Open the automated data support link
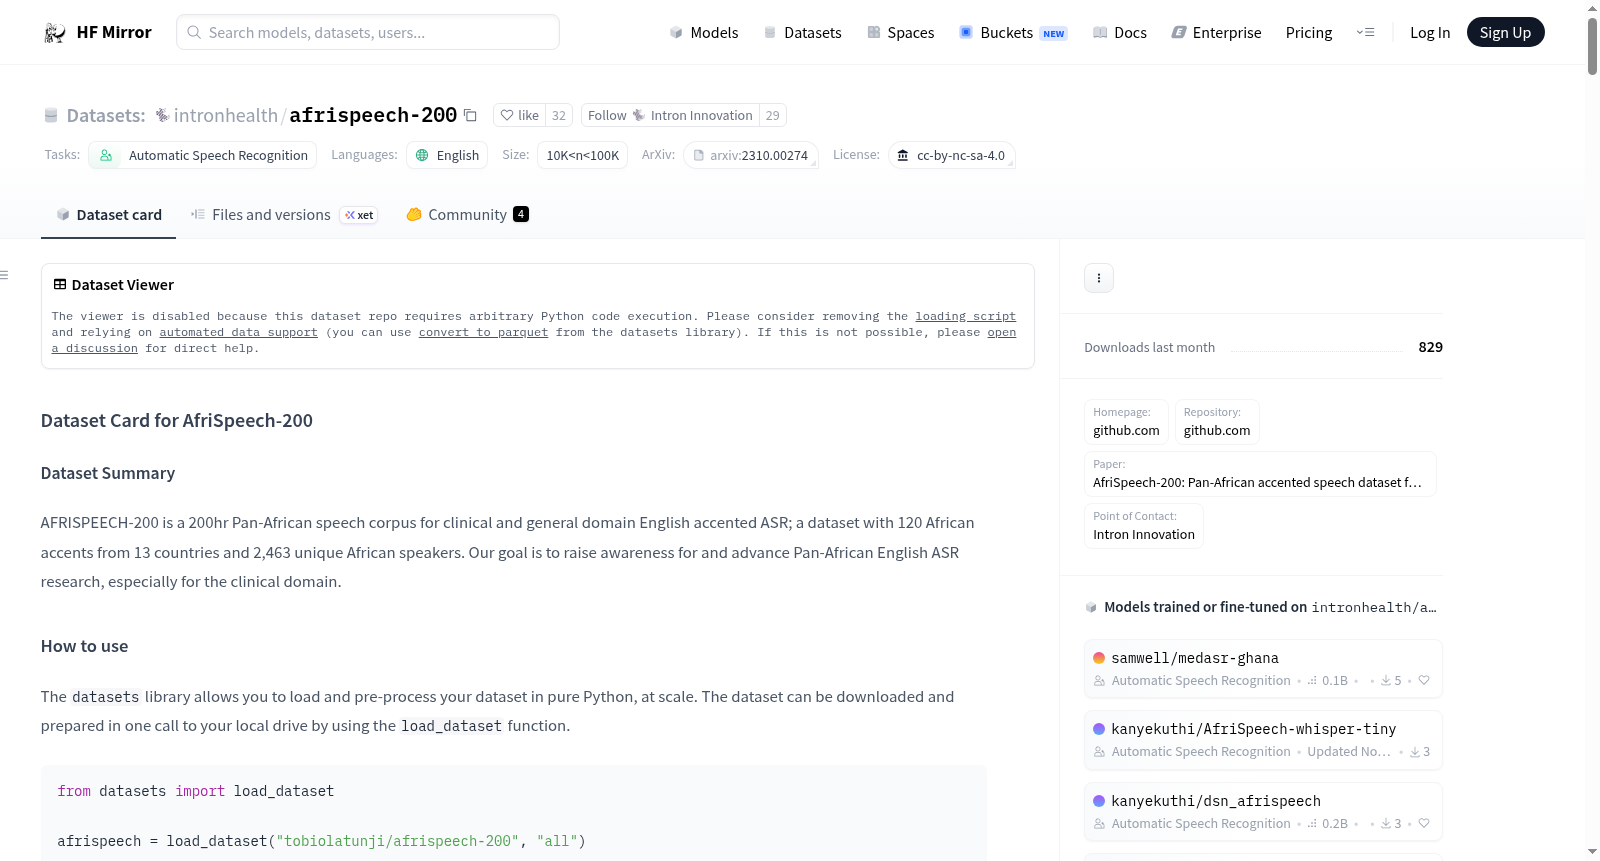The height and width of the screenshot is (861, 1600). [x=238, y=333]
